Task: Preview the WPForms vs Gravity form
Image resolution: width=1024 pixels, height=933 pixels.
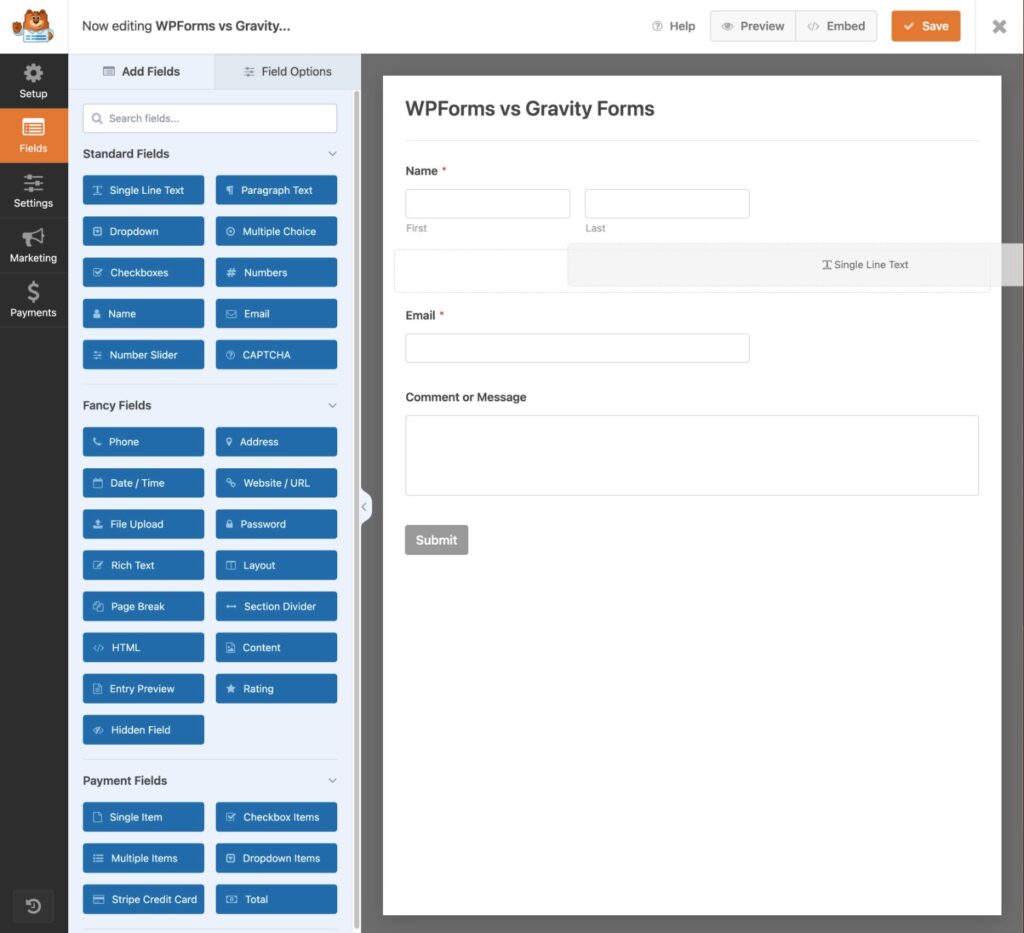Action: point(752,26)
